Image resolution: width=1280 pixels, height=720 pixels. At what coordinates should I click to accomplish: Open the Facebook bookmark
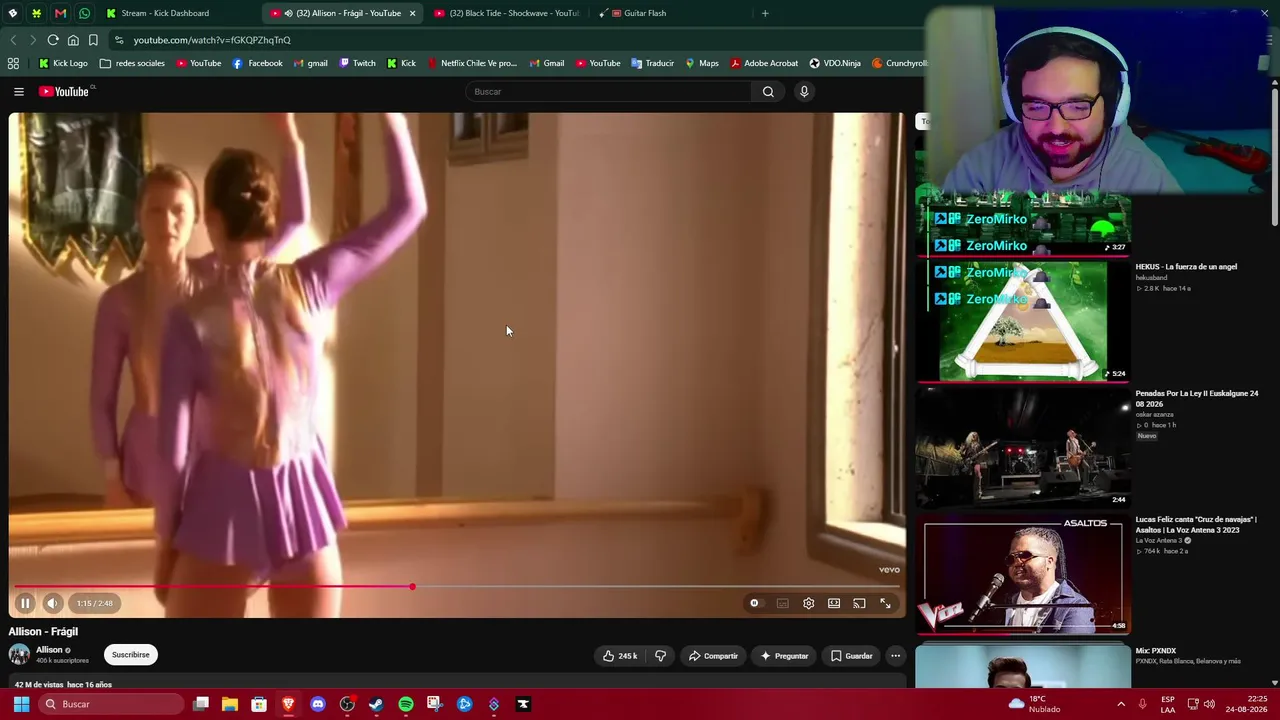(x=257, y=63)
